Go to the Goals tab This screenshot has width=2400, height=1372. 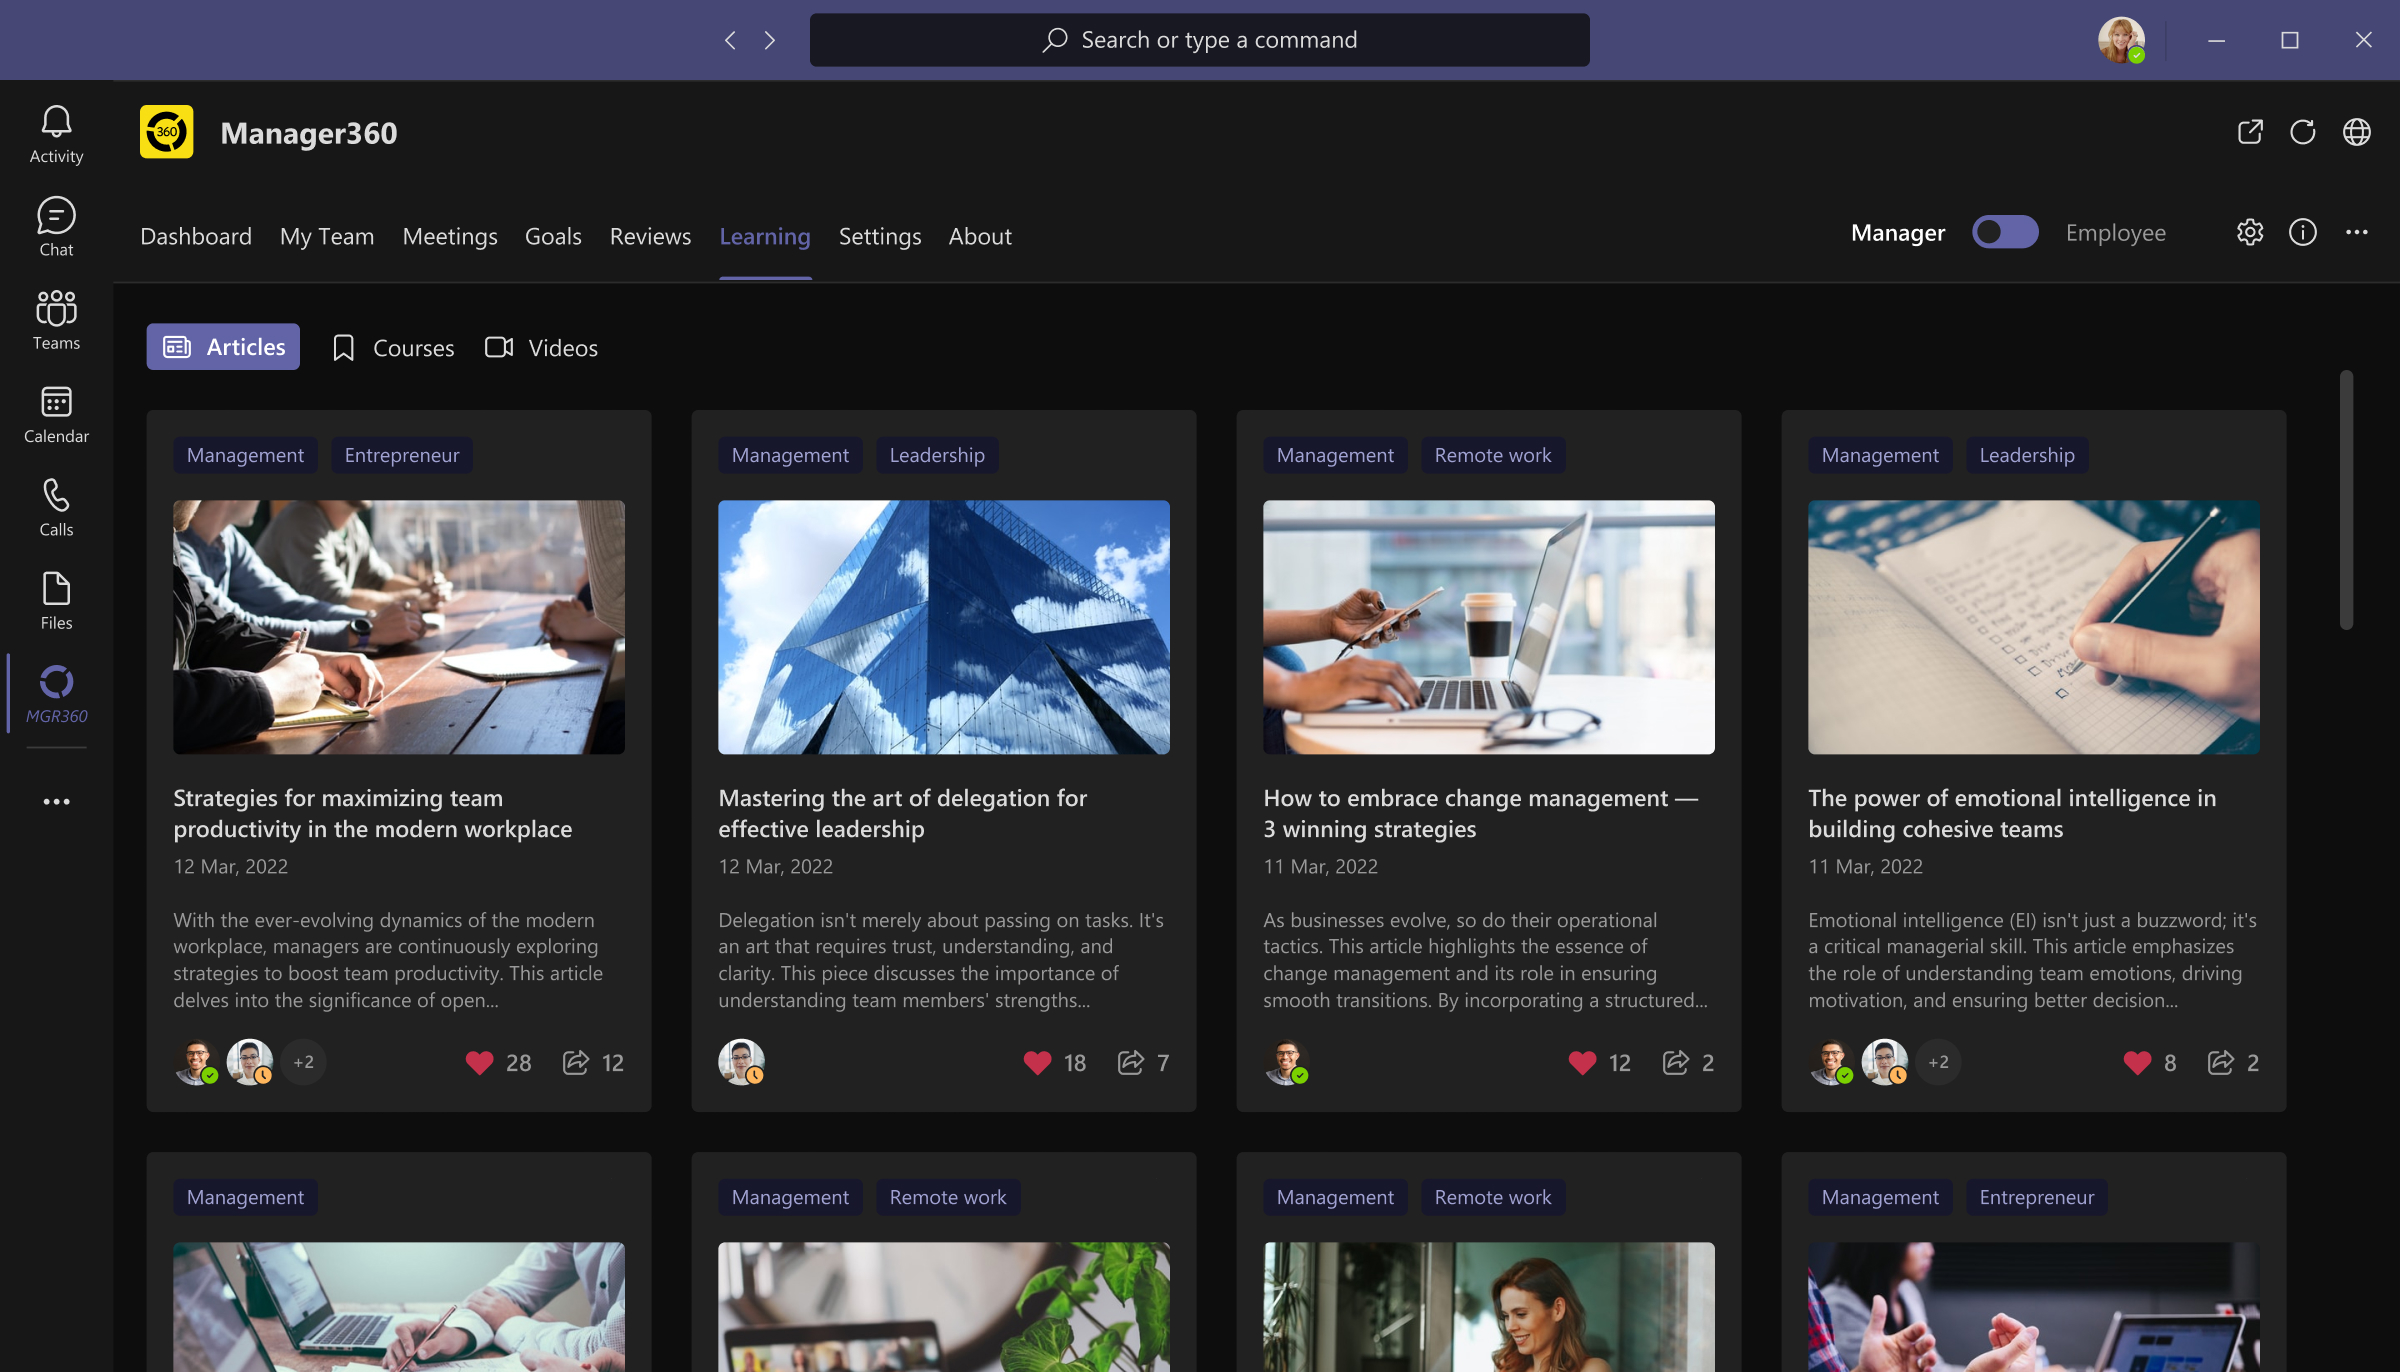553,236
